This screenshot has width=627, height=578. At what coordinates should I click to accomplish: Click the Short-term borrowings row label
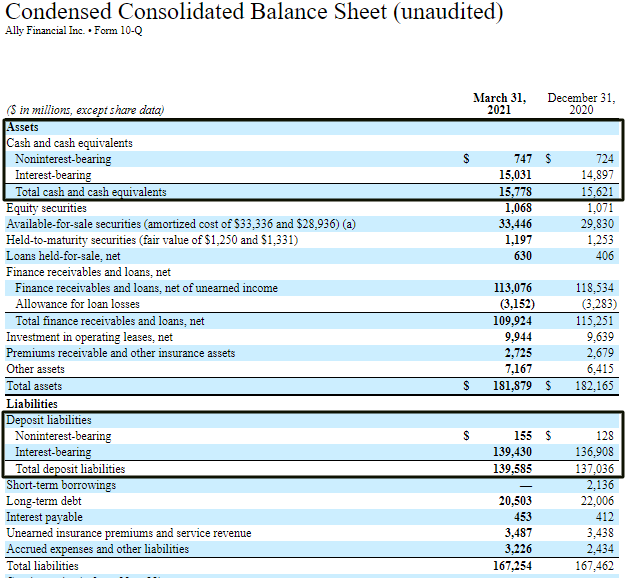pyautogui.click(x=61, y=485)
